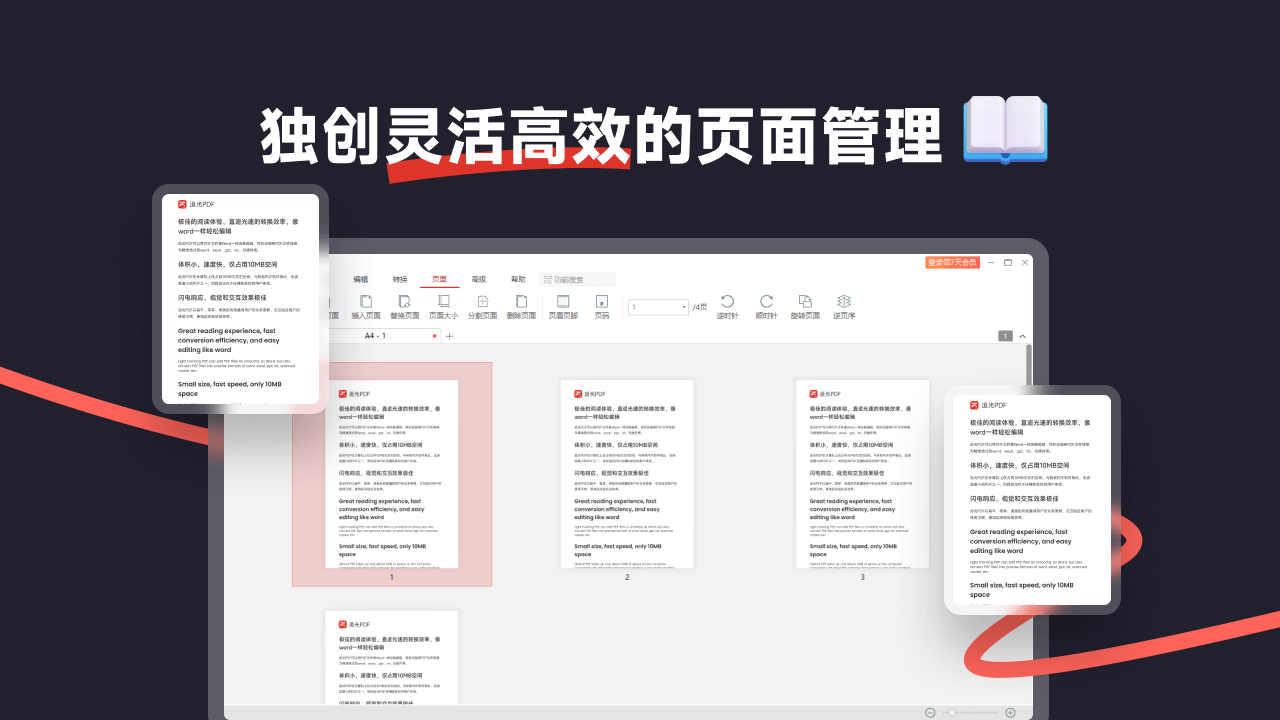
Task: Switch to the 转换 (Convert) tab
Action: click(400, 279)
